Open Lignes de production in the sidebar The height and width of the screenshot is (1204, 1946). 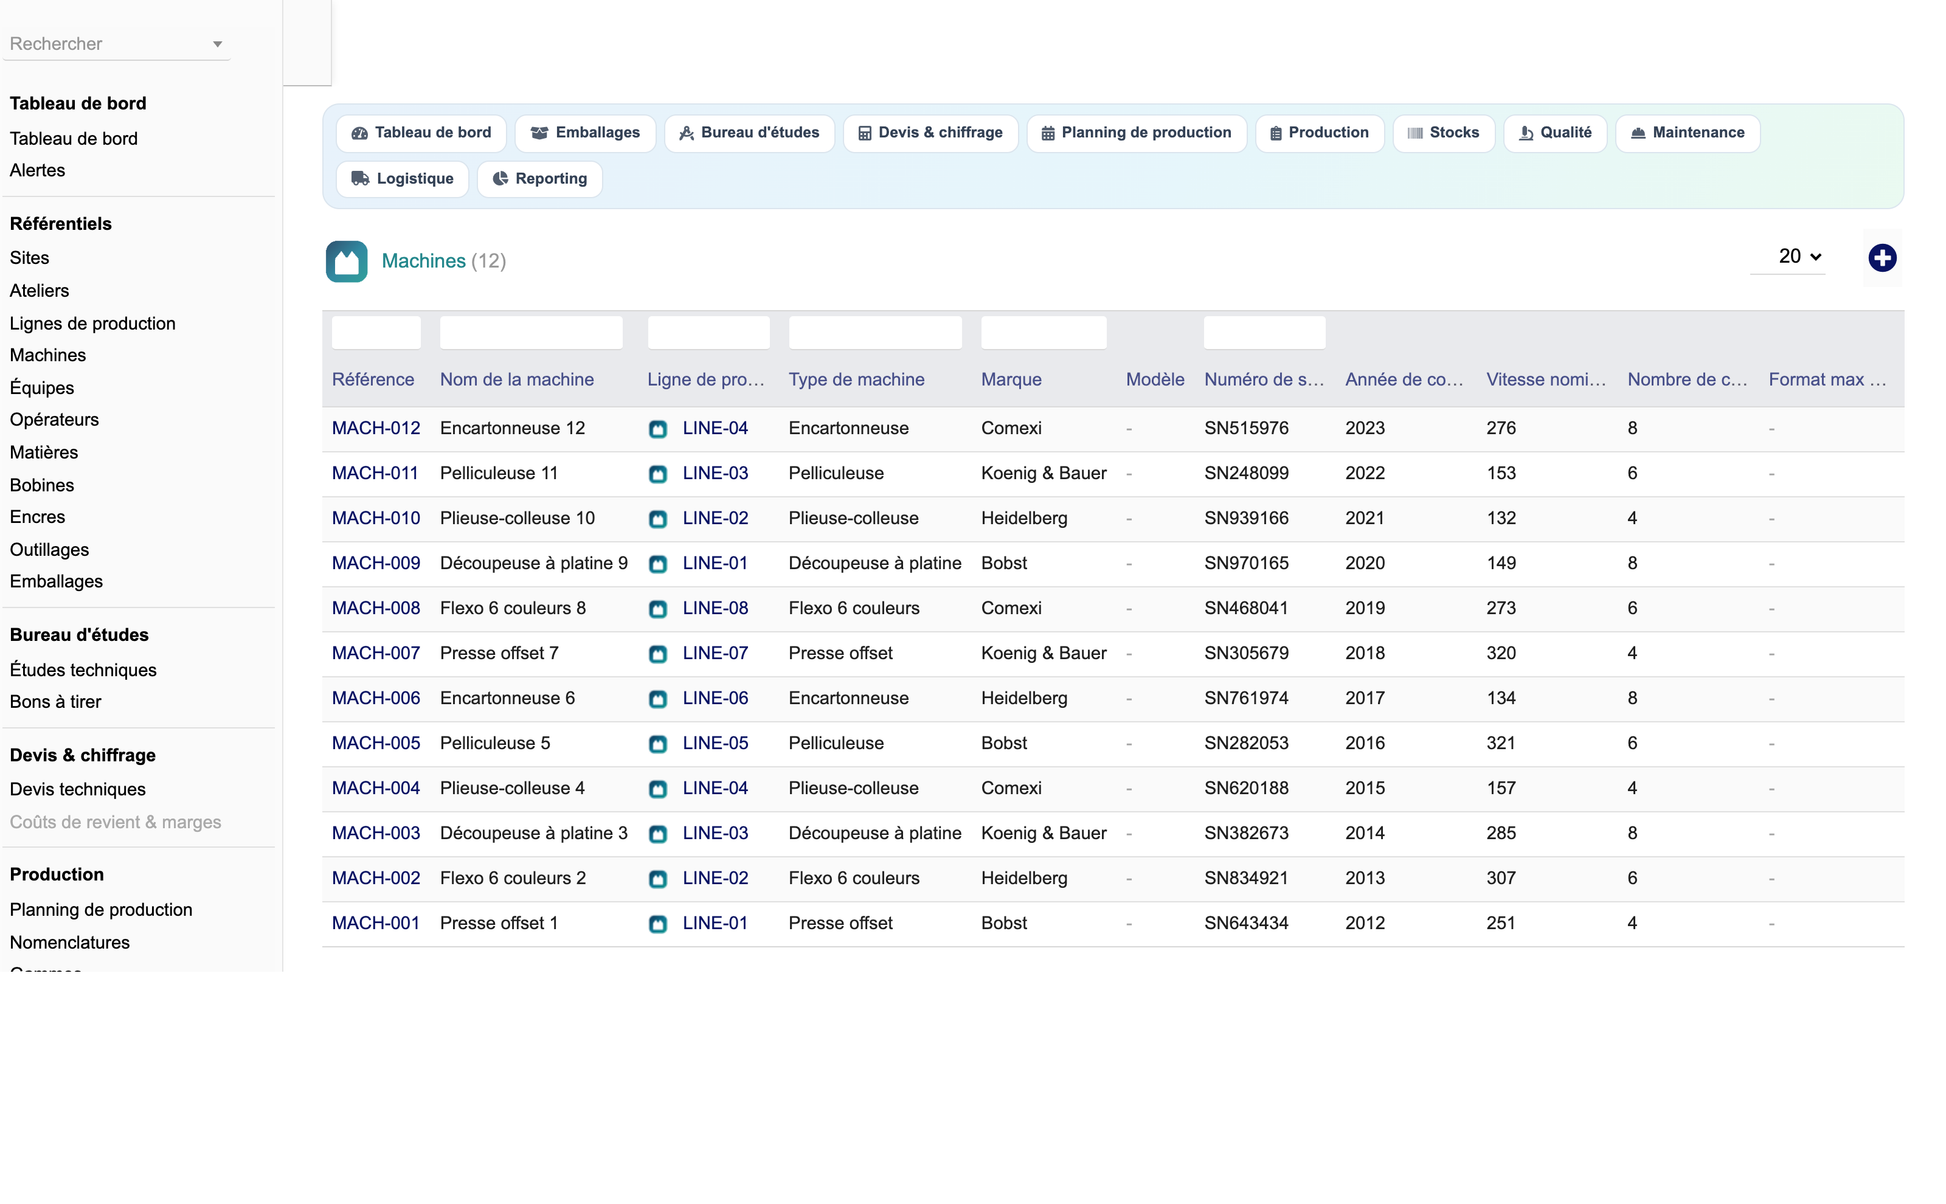click(92, 324)
